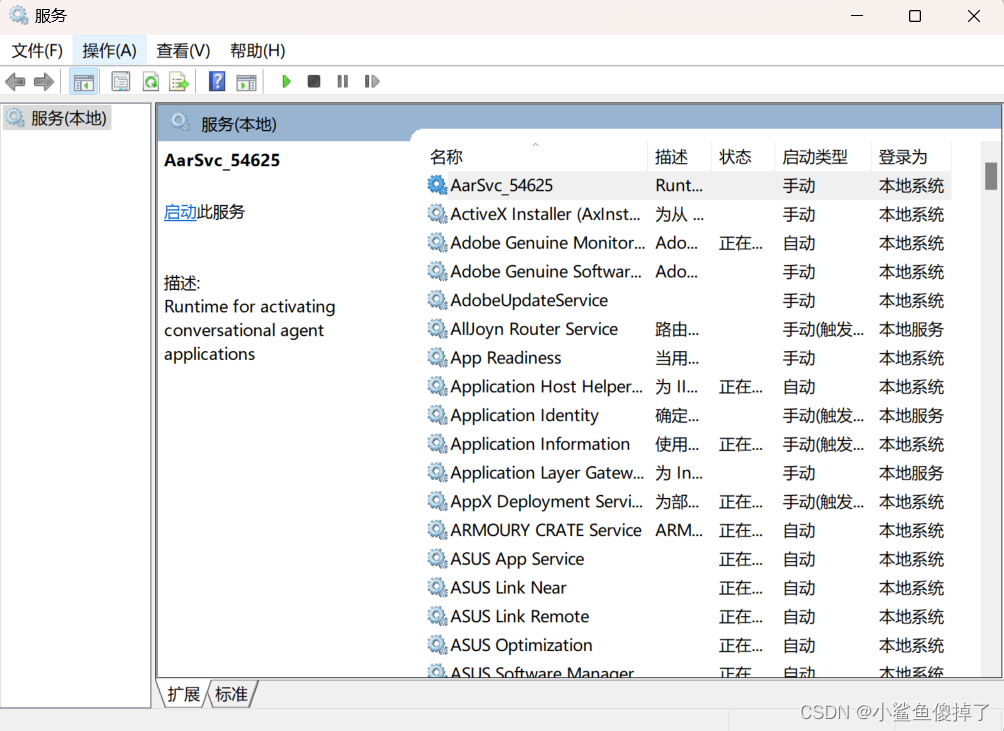Select gear icon beside ARMOURY CRATE Service
This screenshot has height=731, width=1004.
pyautogui.click(x=437, y=530)
